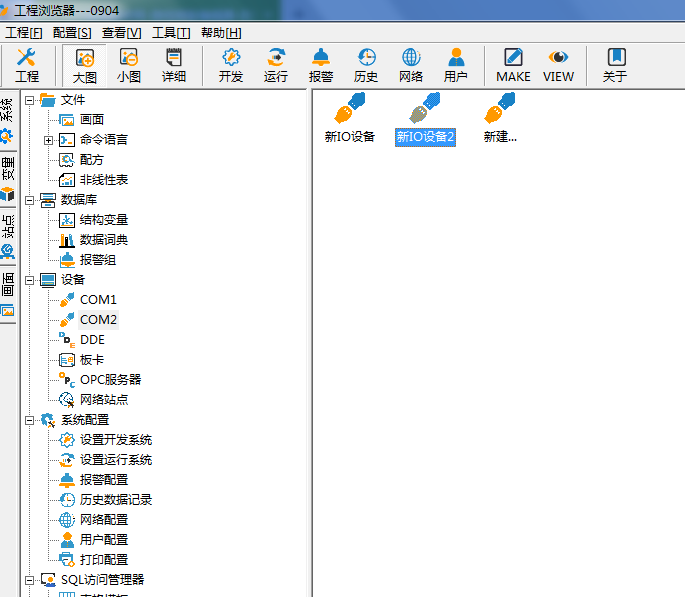Image resolution: width=685 pixels, height=597 pixels.
Task: Switch to 小图 small icon view
Action: 129,65
